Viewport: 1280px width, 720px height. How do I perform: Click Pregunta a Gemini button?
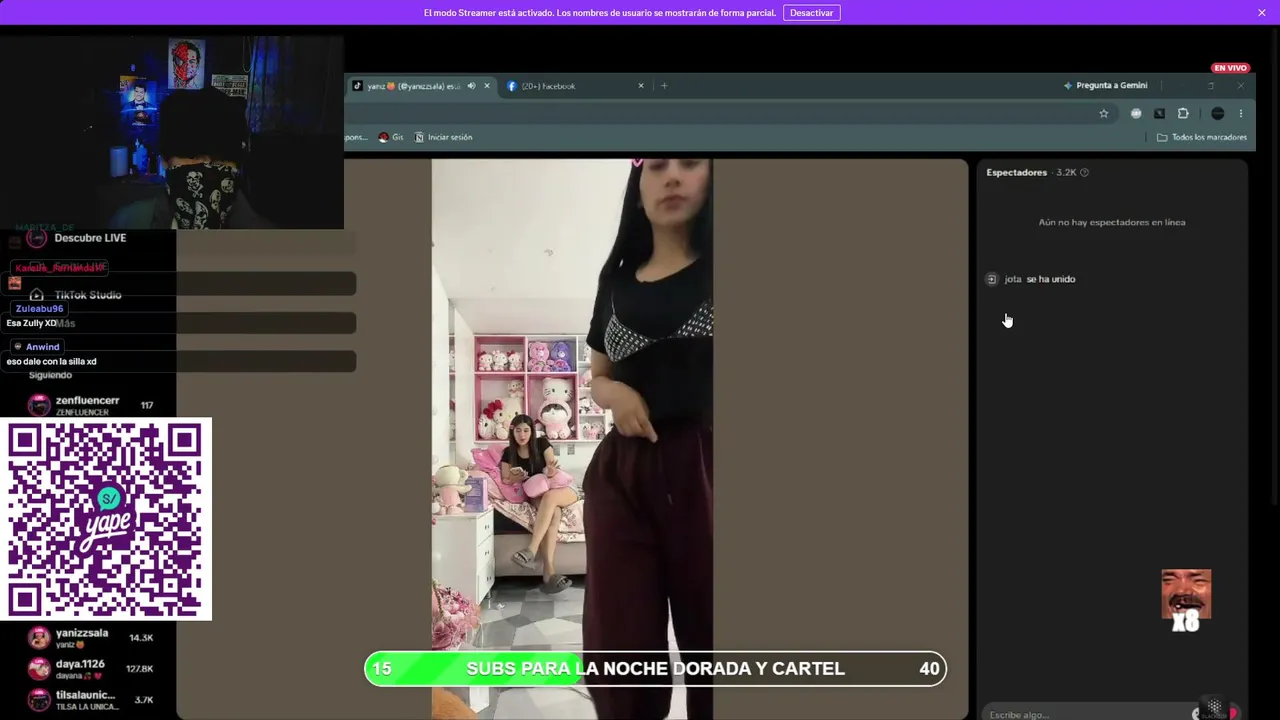click(x=1105, y=86)
